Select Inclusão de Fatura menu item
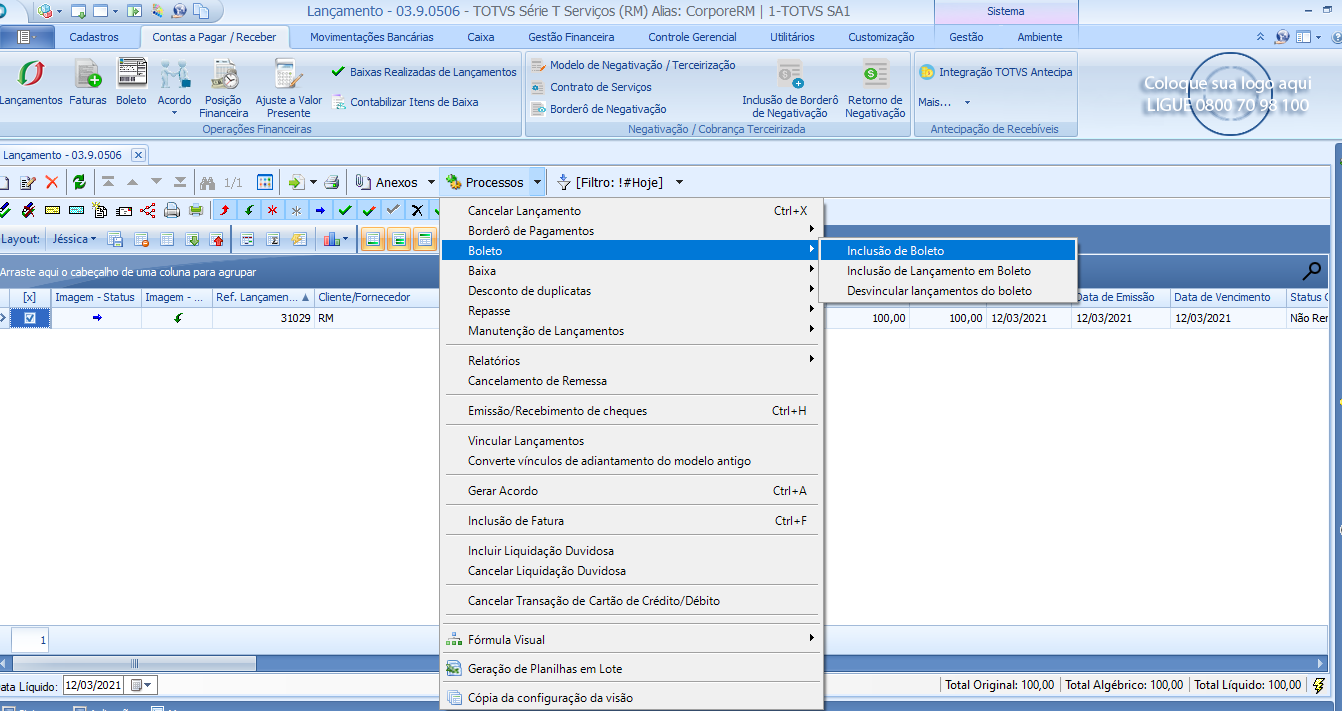This screenshot has height=711, width=1342. coord(632,521)
